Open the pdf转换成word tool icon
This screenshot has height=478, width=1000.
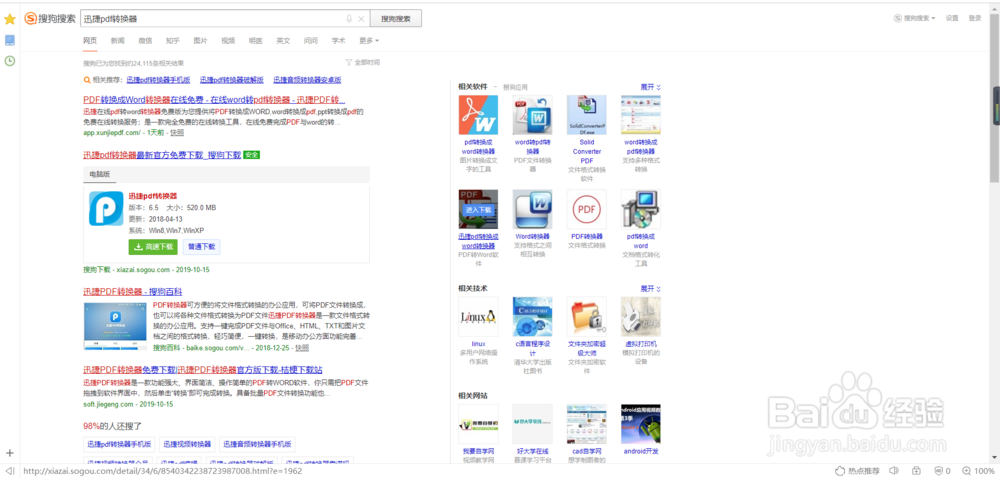(x=641, y=209)
